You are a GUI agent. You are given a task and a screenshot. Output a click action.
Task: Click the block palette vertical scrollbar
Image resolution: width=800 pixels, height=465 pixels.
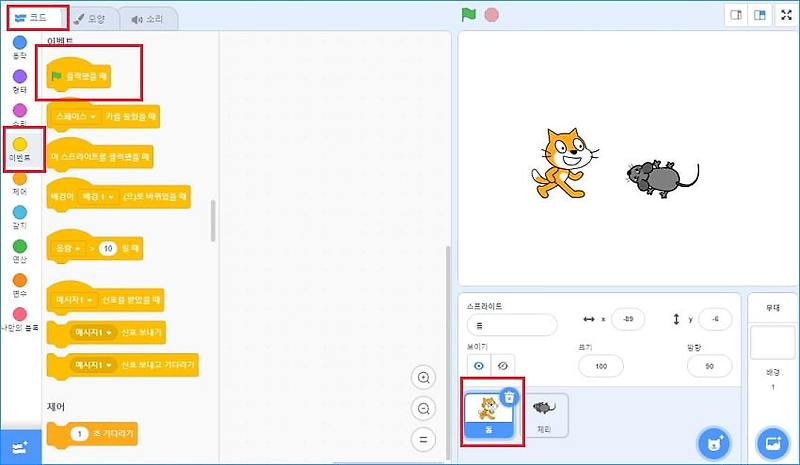click(x=213, y=221)
